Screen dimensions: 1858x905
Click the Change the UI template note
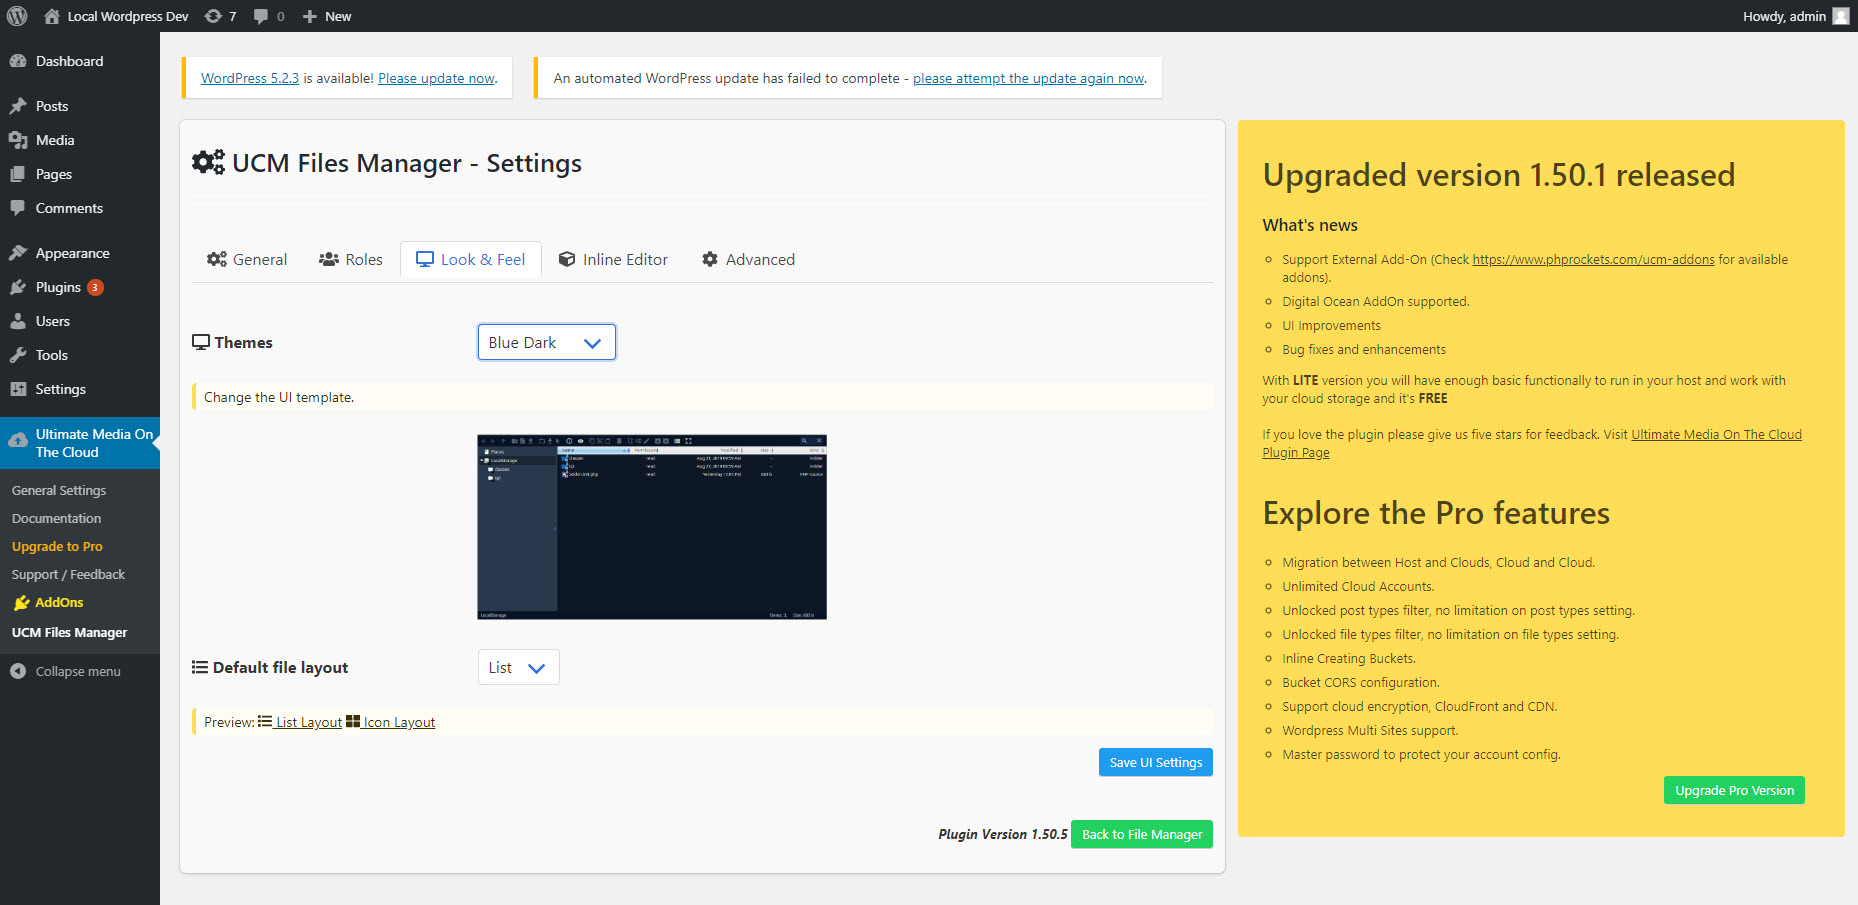coord(704,397)
